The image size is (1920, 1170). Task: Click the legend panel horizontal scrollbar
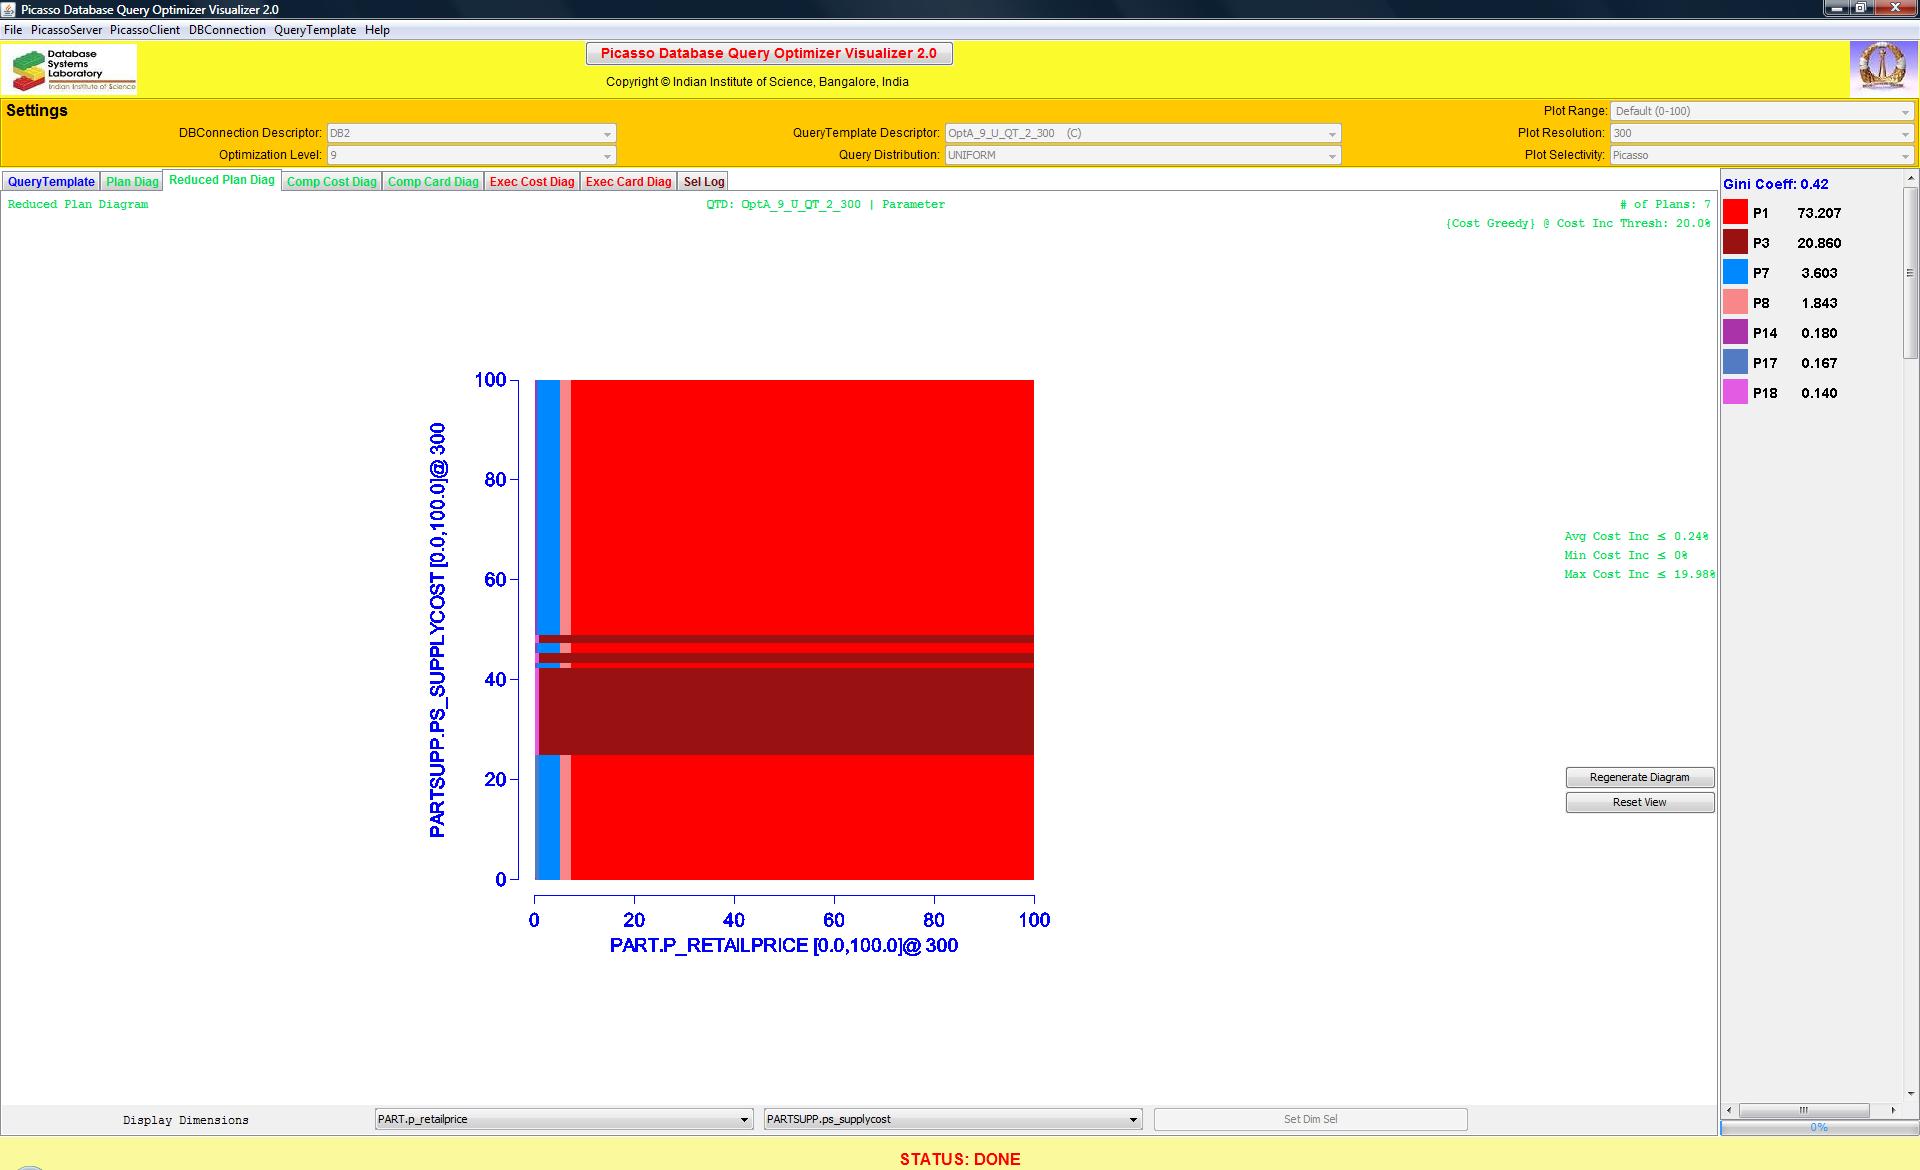[x=1804, y=1110]
